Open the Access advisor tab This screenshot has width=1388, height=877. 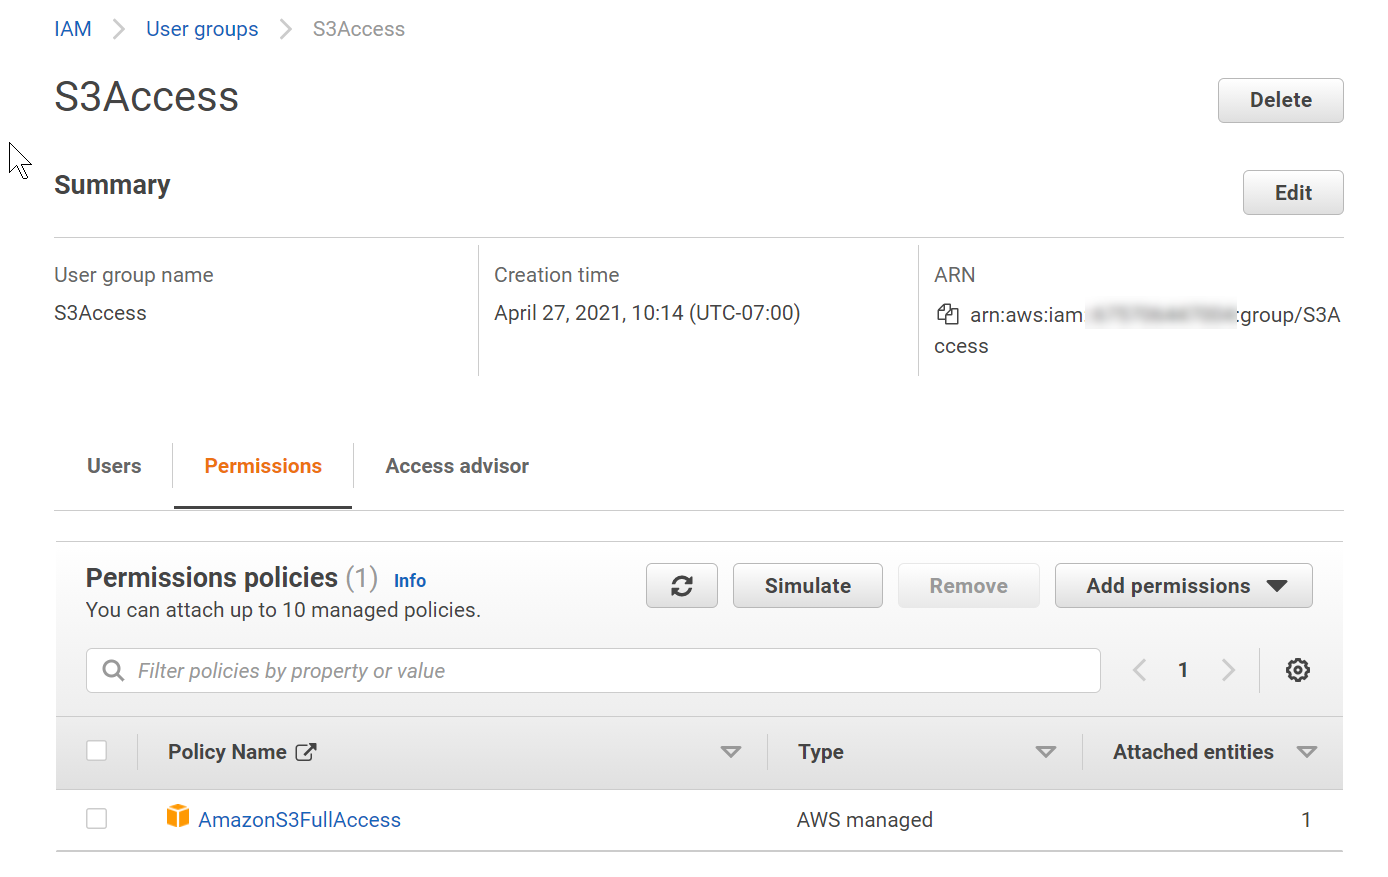pyautogui.click(x=457, y=466)
